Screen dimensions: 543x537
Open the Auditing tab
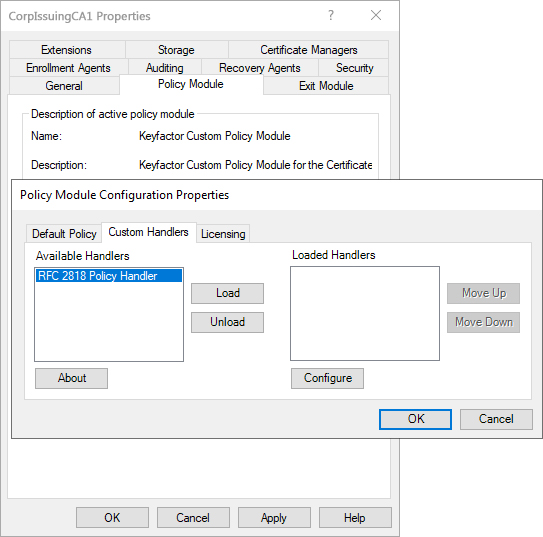pos(164,68)
